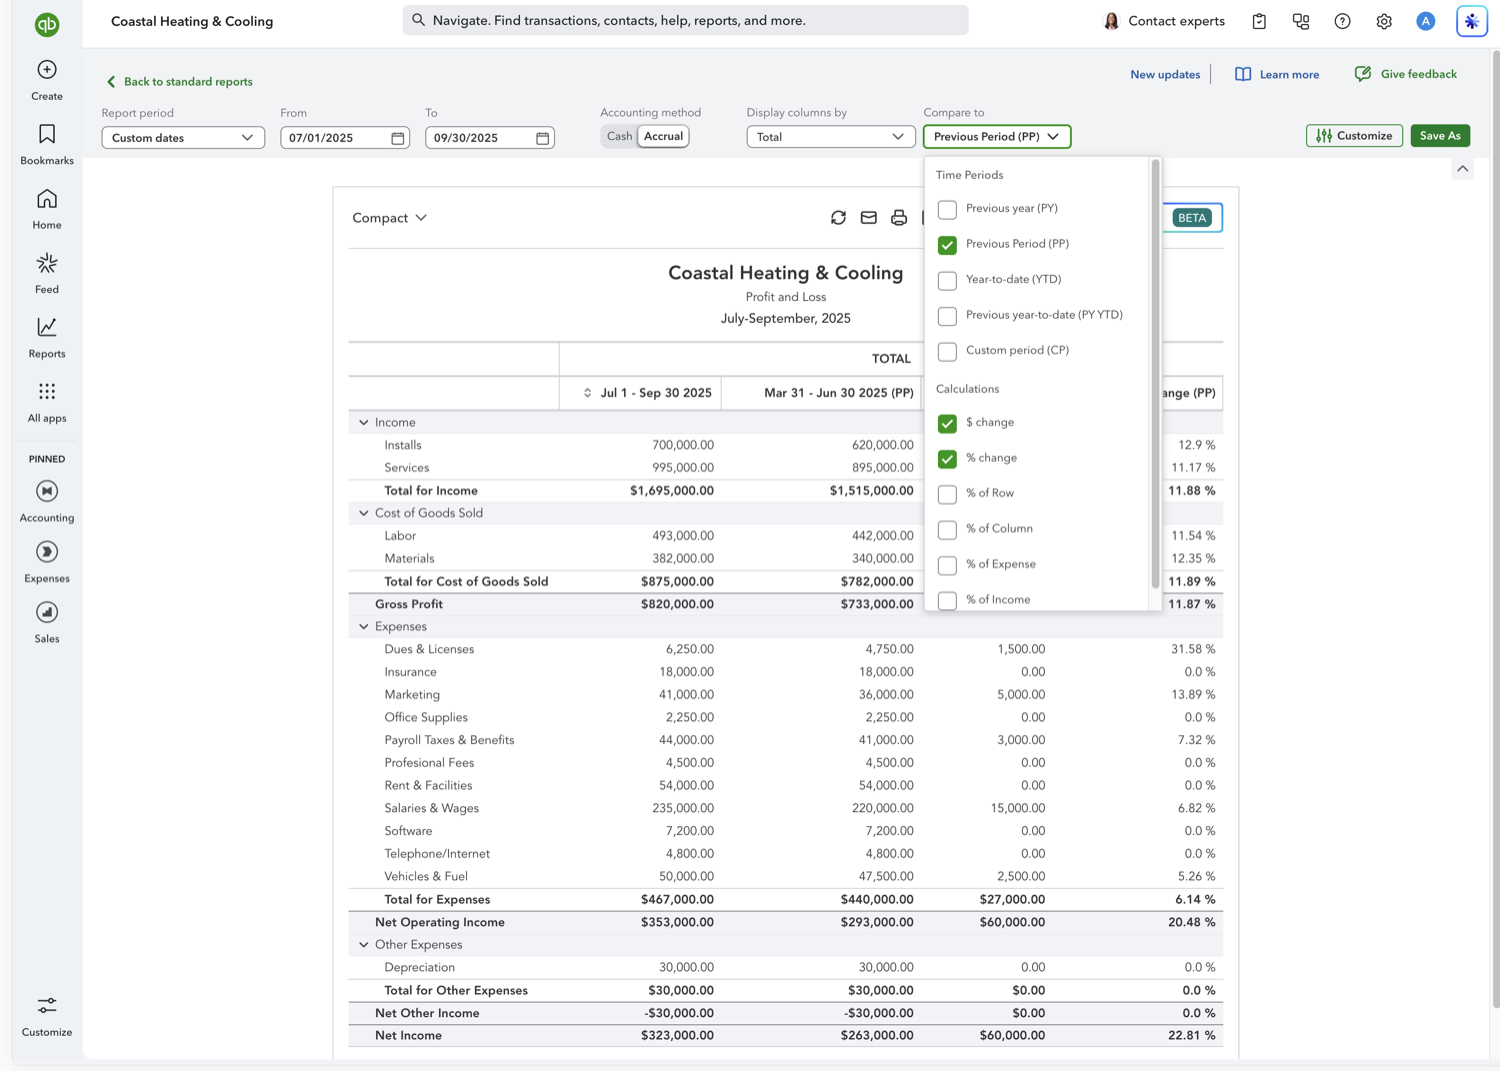
Task: Click the multi-window icon in header
Action: pyautogui.click(x=1301, y=21)
